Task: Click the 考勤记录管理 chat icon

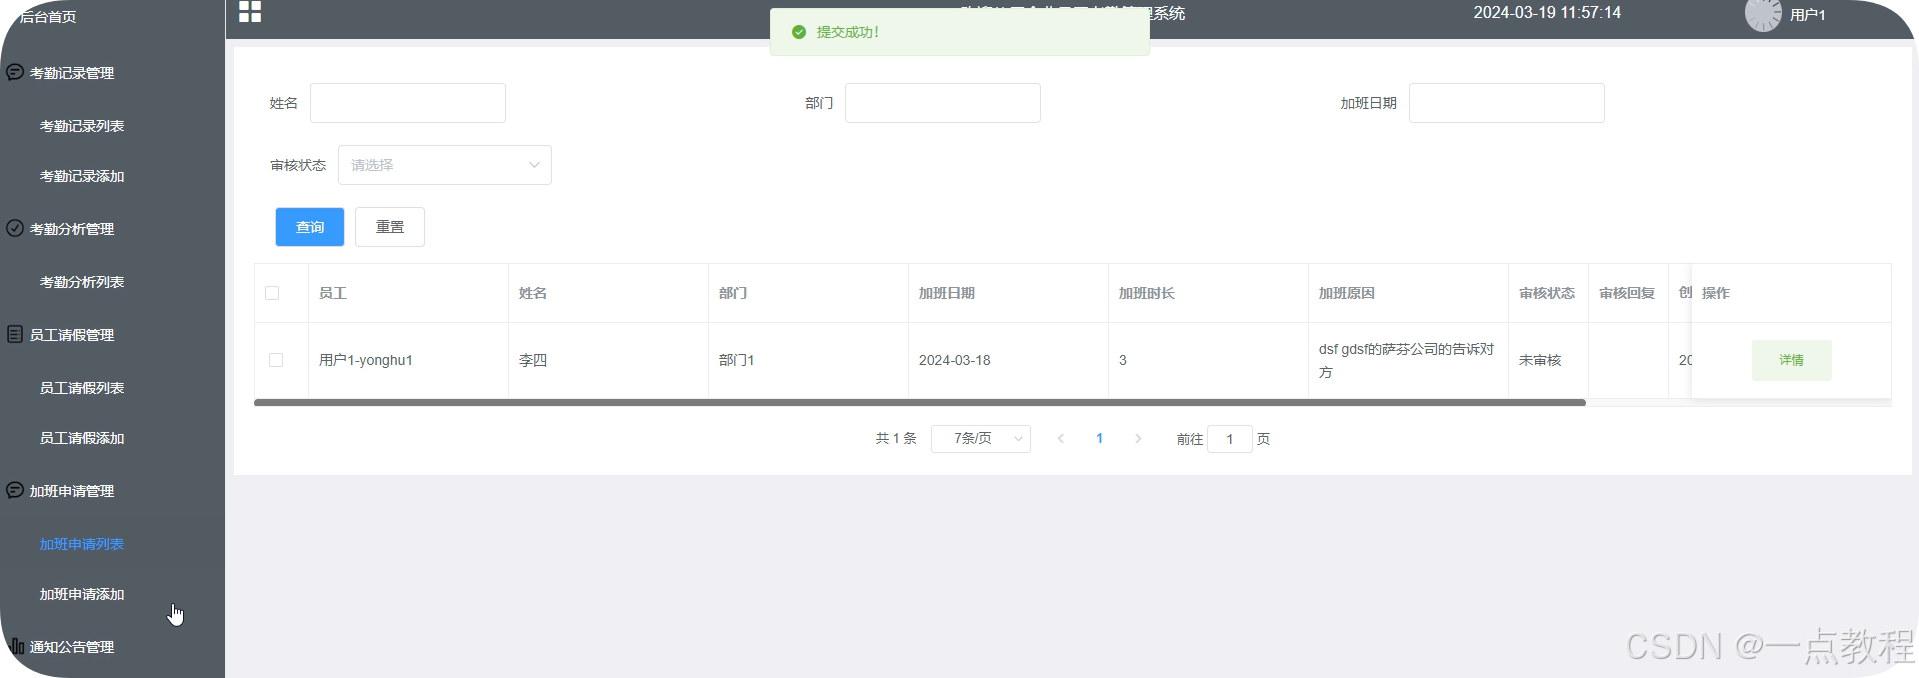Action: 15,72
